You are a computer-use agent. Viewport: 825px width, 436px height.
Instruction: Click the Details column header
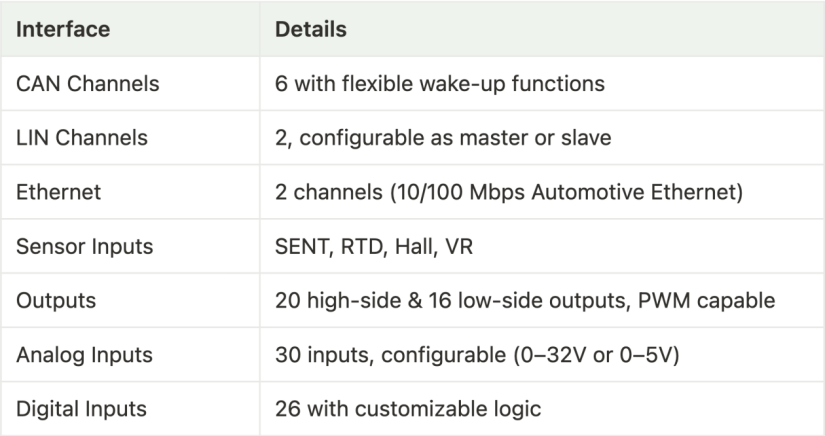[x=310, y=29]
